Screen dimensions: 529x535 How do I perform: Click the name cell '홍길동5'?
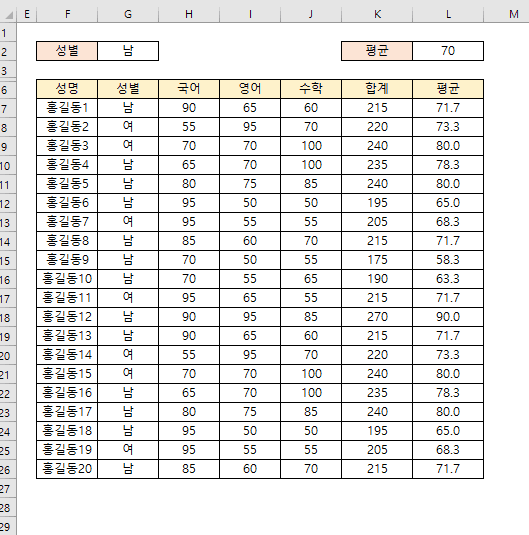tap(67, 184)
